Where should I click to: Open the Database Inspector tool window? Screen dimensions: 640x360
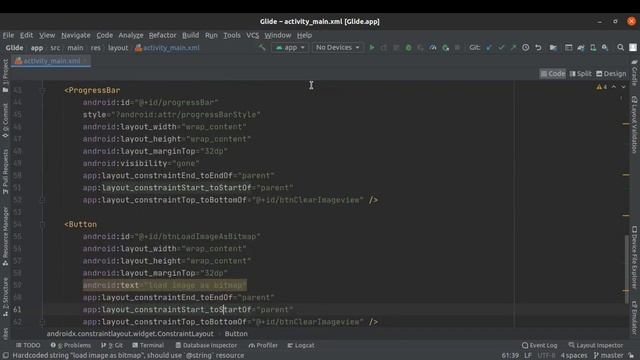[206, 345]
